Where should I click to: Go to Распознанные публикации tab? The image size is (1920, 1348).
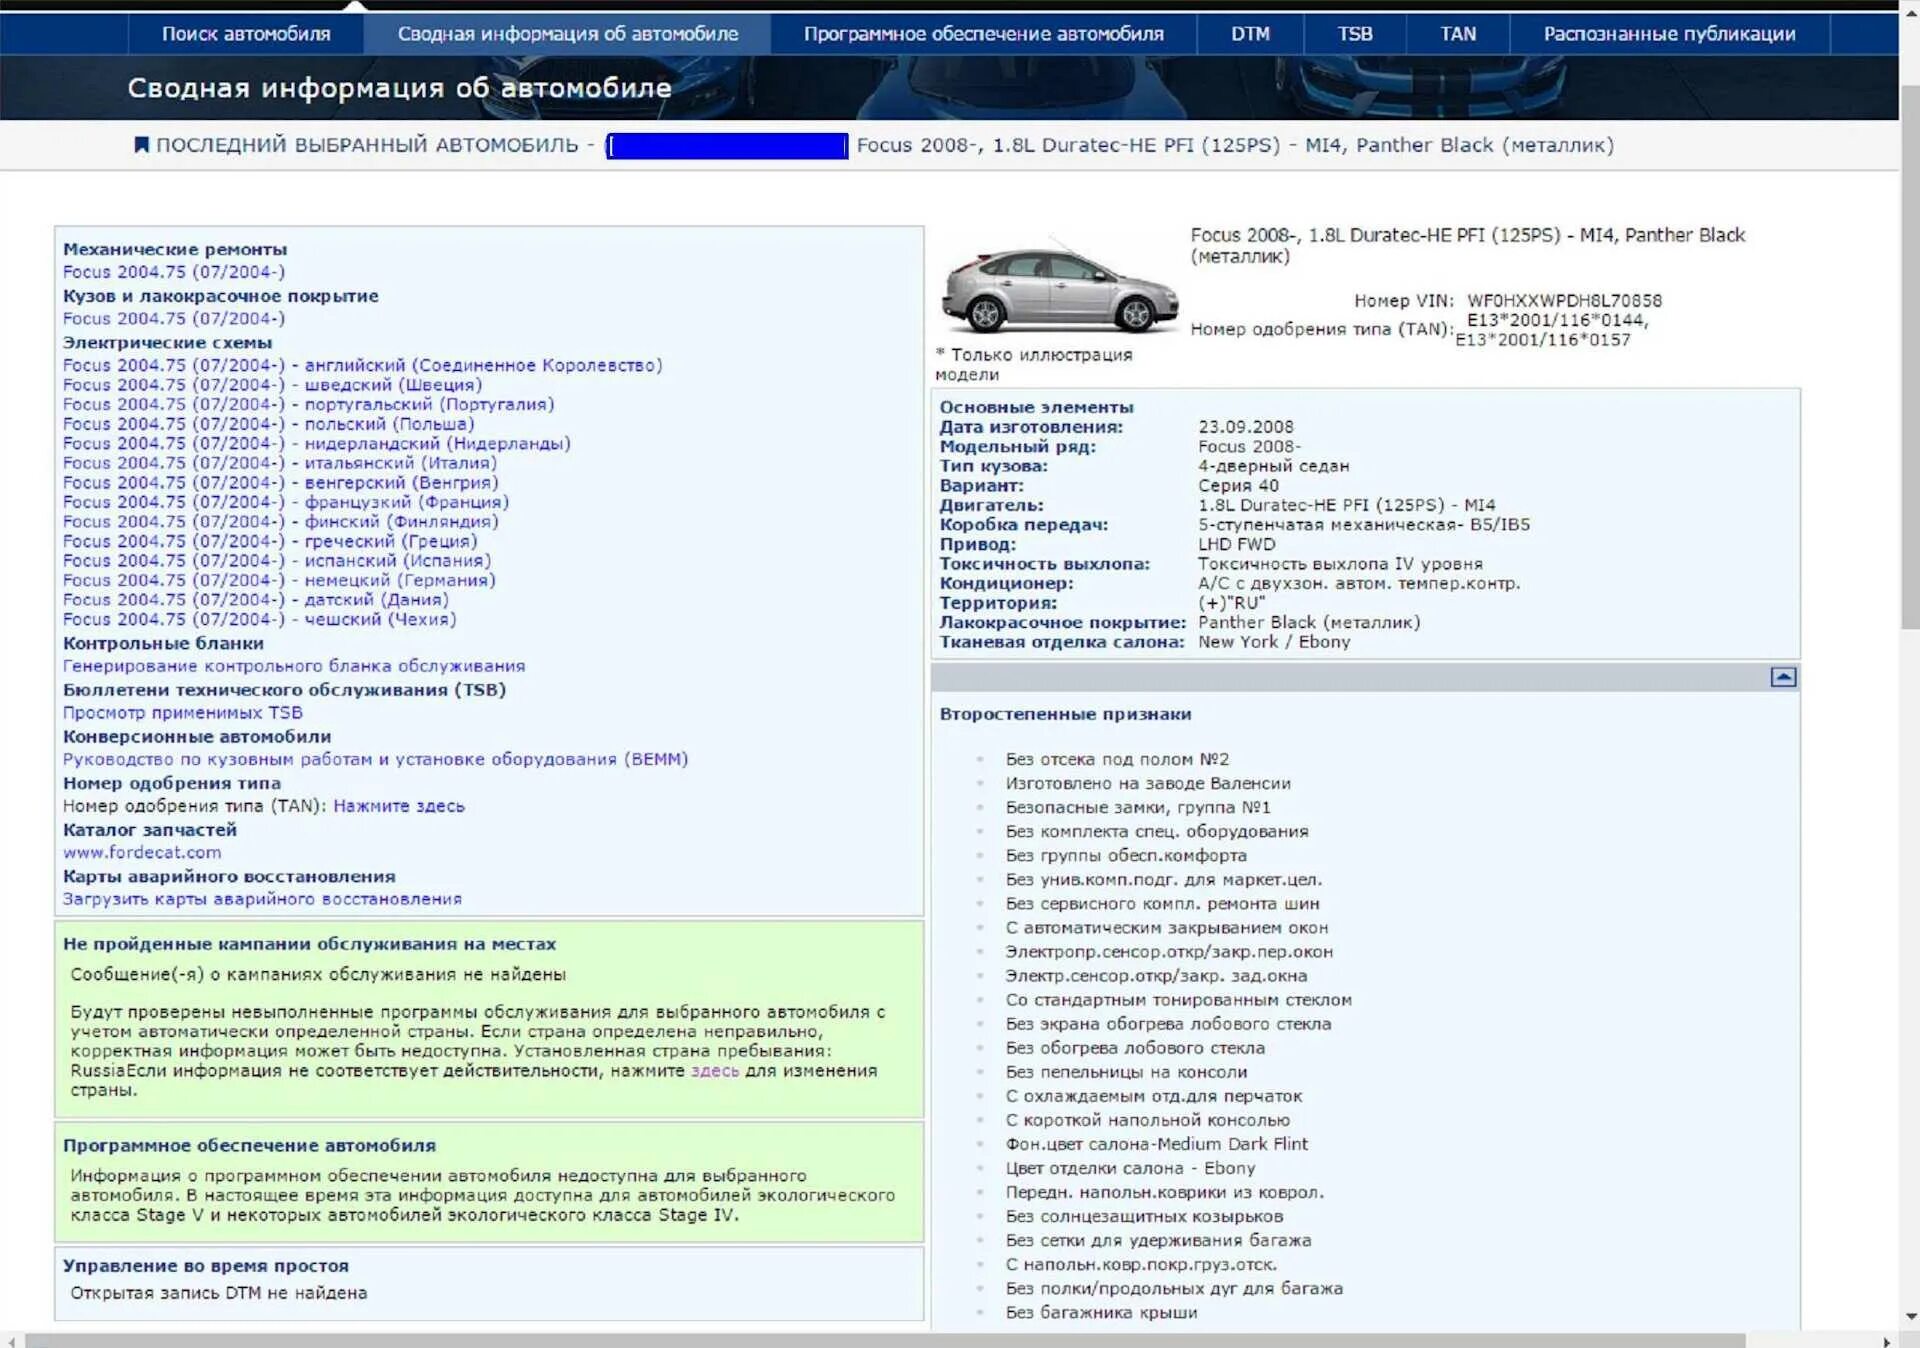1668,34
